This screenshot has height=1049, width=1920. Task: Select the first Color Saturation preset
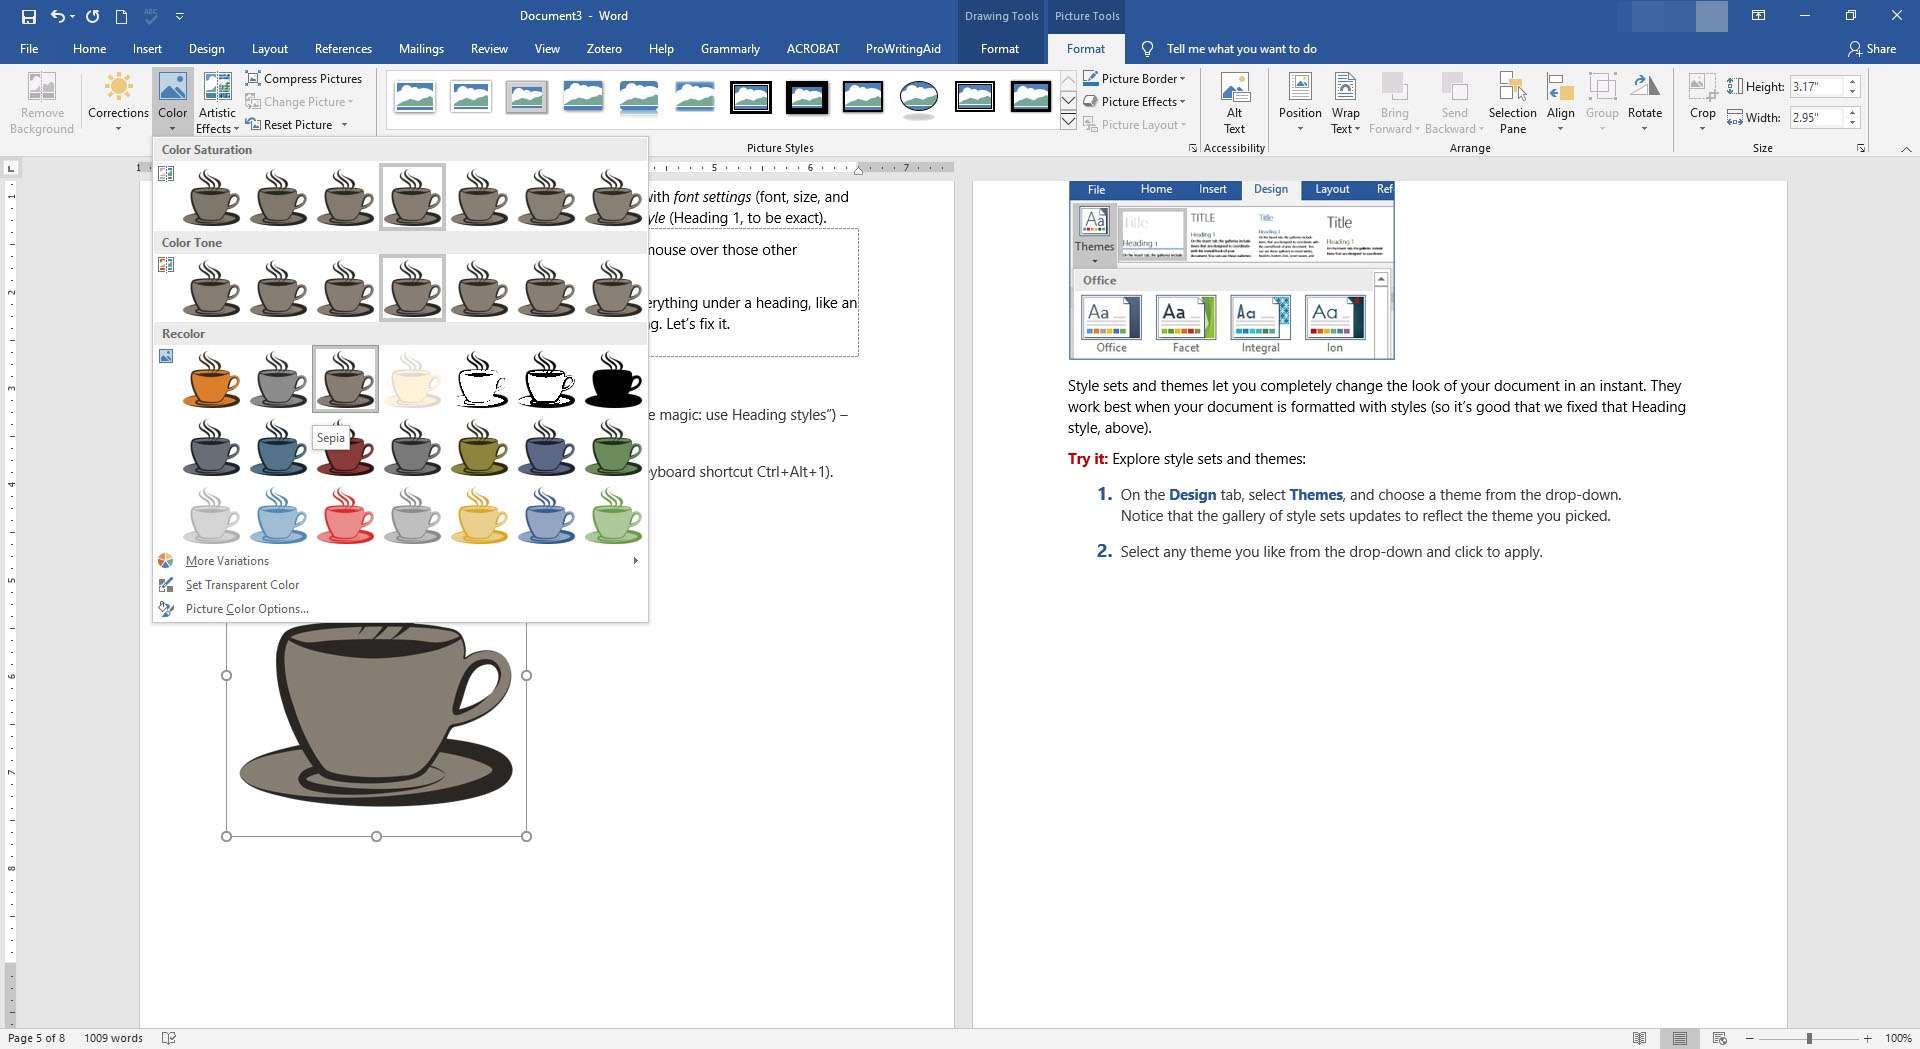(x=211, y=197)
